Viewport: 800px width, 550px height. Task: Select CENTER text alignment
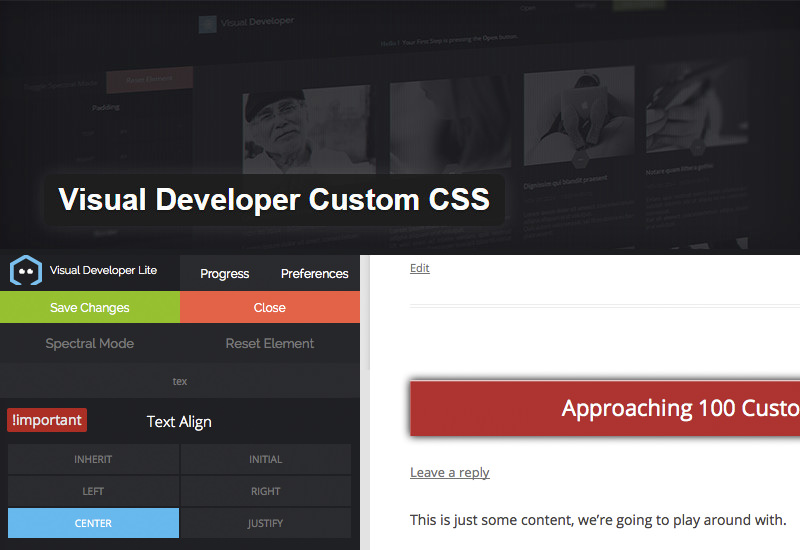click(x=93, y=523)
